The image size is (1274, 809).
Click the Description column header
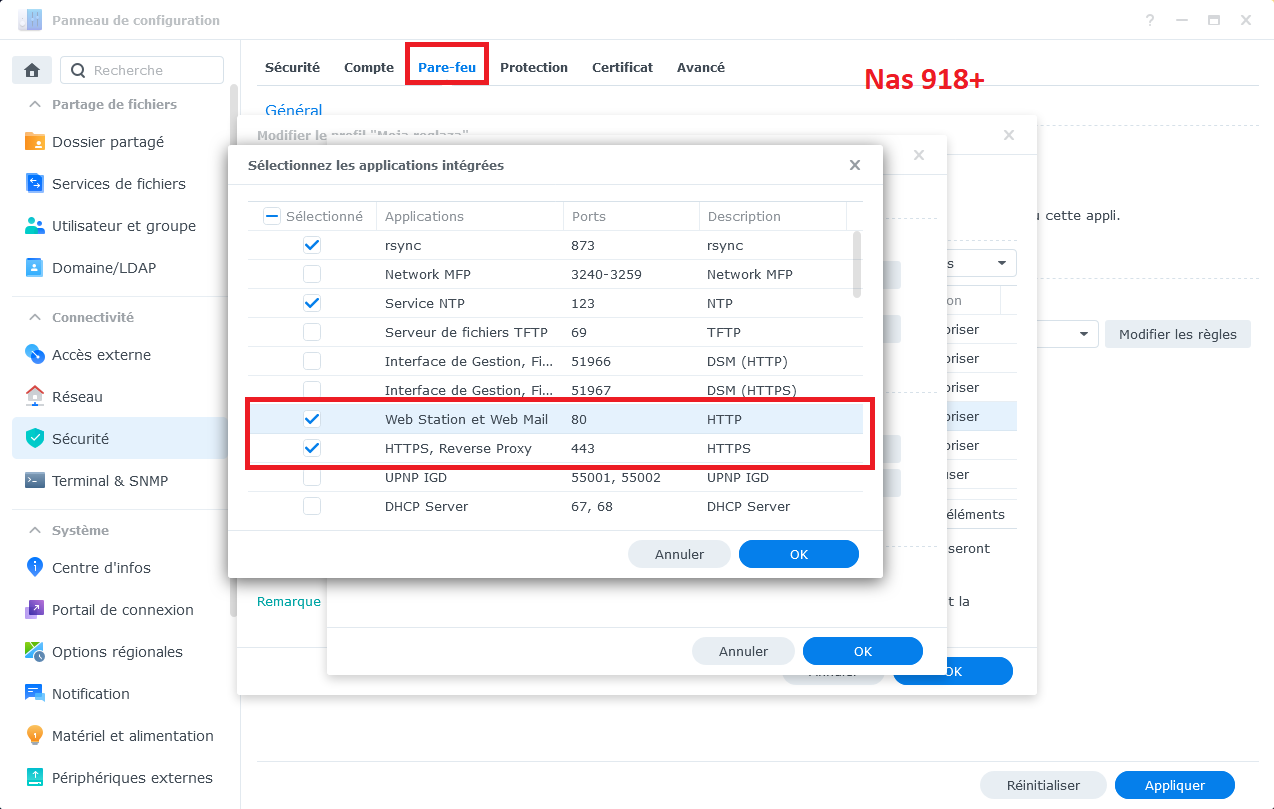click(x=773, y=216)
